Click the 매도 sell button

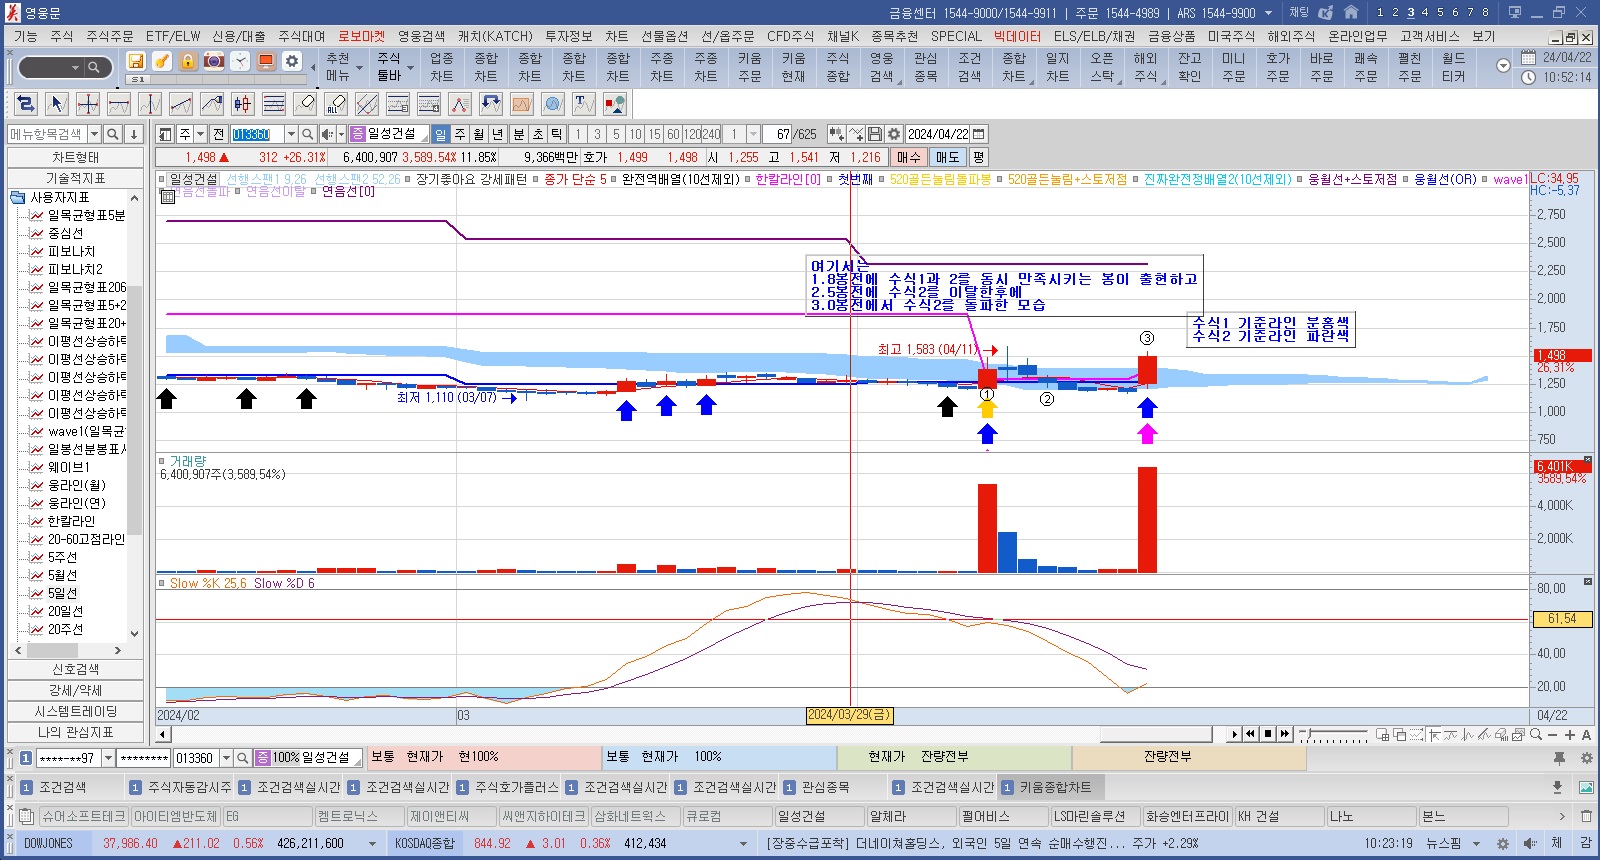click(947, 157)
